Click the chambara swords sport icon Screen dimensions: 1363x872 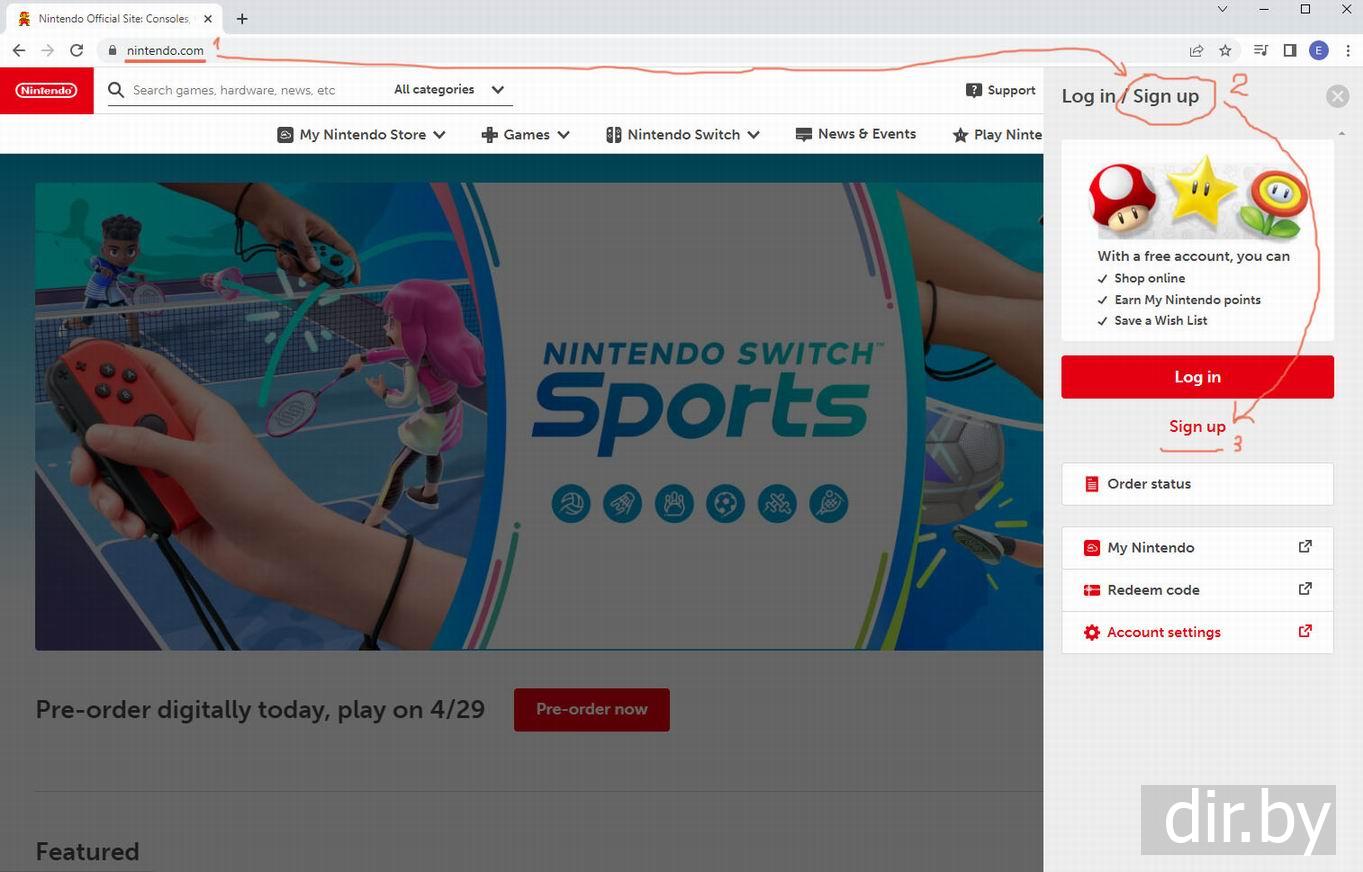click(x=777, y=503)
